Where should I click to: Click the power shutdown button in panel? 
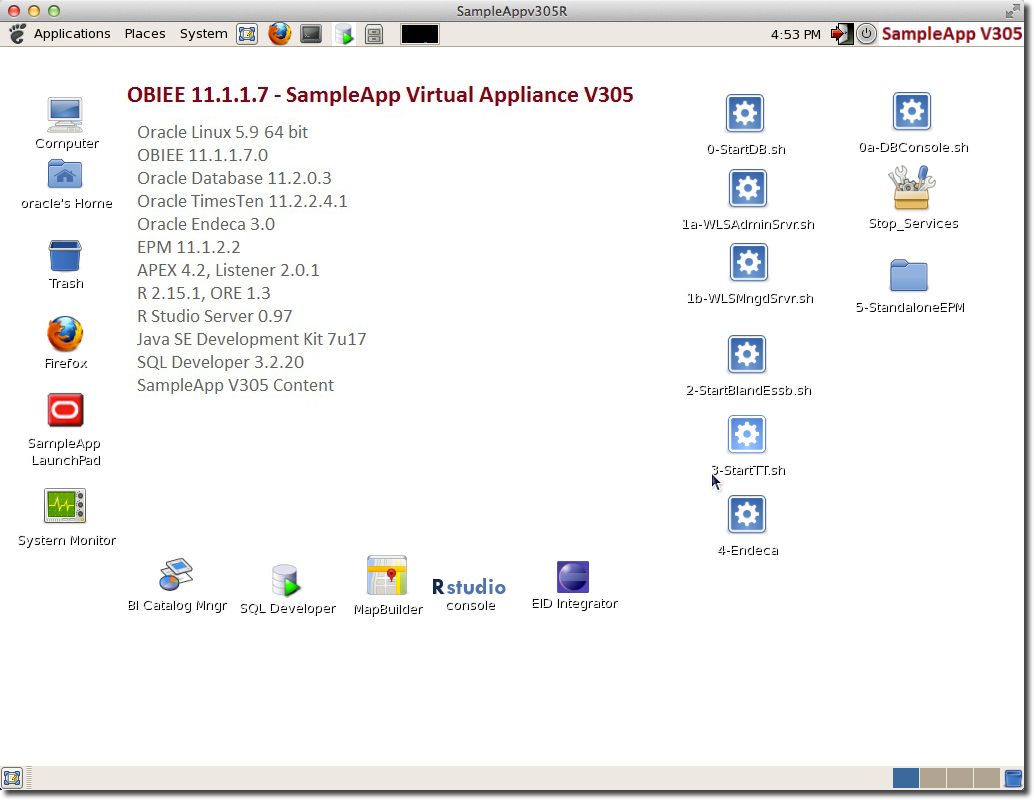pos(866,34)
